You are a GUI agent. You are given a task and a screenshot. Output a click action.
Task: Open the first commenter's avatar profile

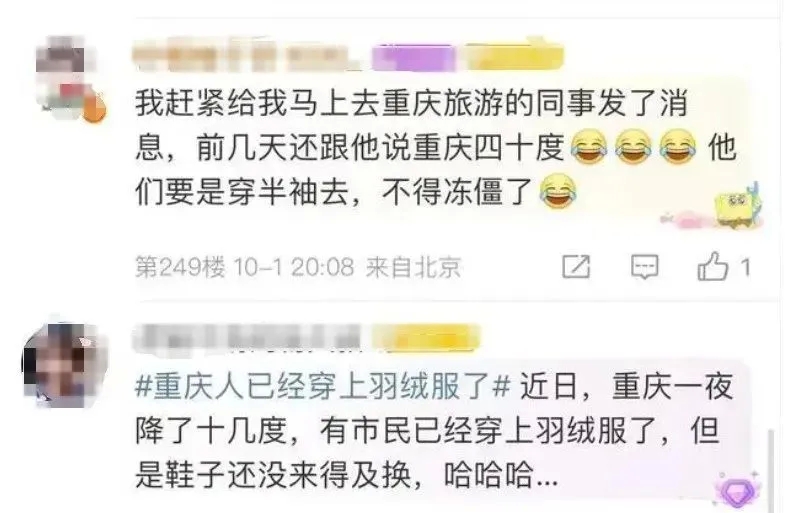coord(66,78)
